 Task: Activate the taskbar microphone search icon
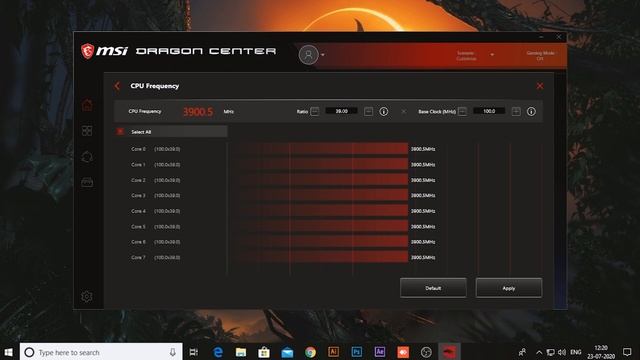pos(173,352)
